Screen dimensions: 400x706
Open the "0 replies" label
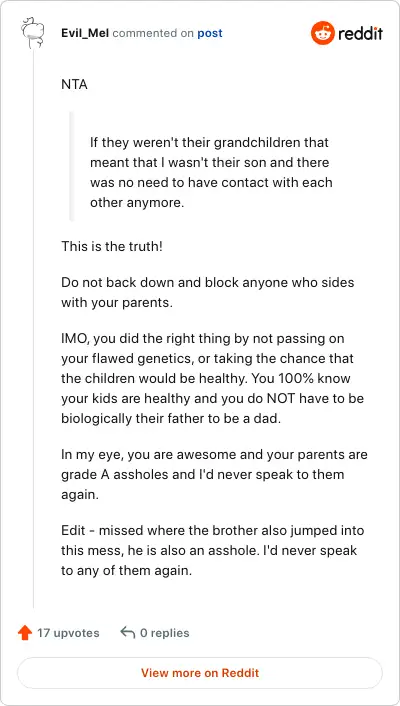click(164, 633)
